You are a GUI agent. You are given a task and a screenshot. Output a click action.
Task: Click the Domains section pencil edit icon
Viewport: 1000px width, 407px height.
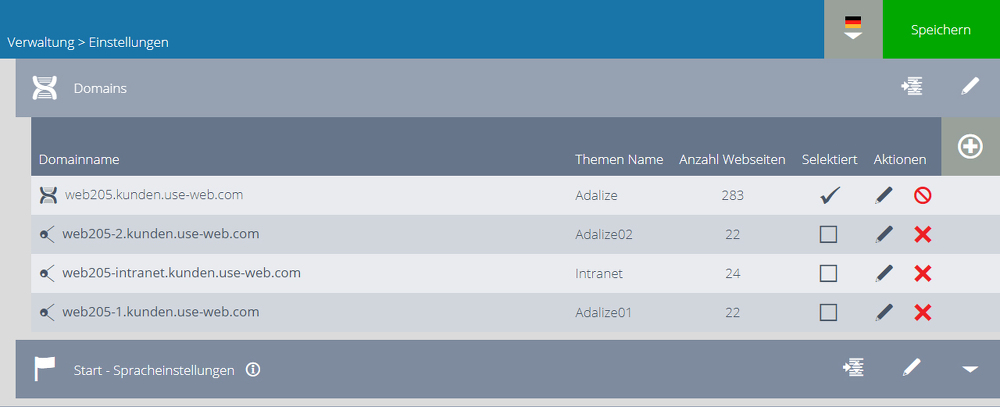pos(969,87)
